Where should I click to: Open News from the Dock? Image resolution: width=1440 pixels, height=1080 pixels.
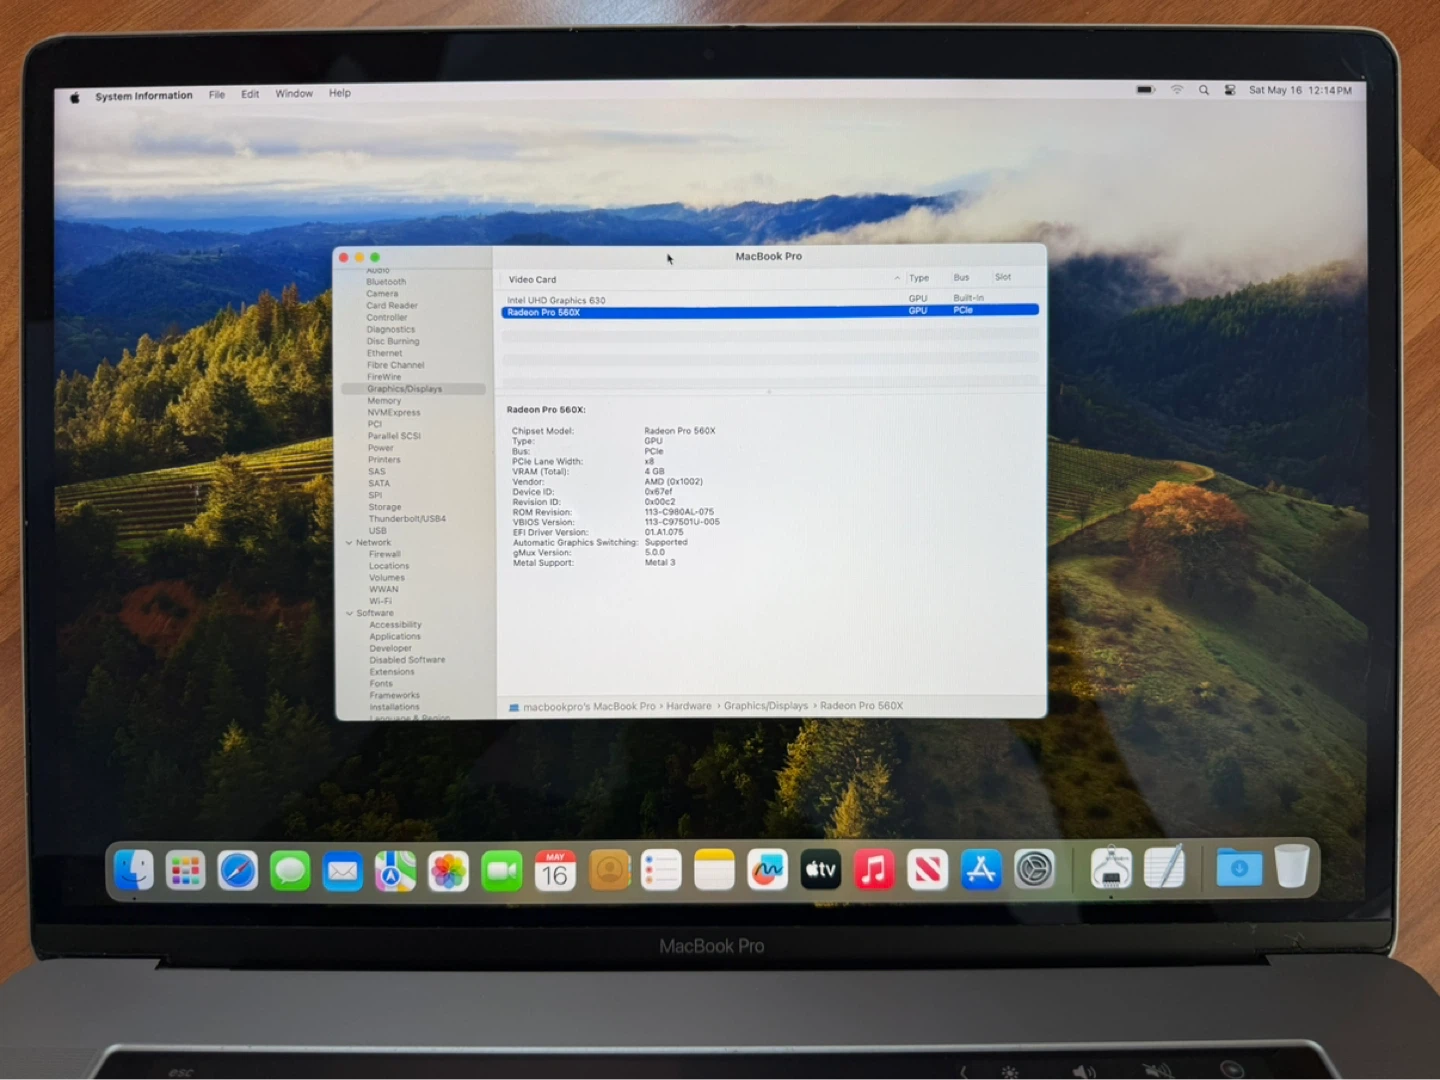[x=927, y=870]
